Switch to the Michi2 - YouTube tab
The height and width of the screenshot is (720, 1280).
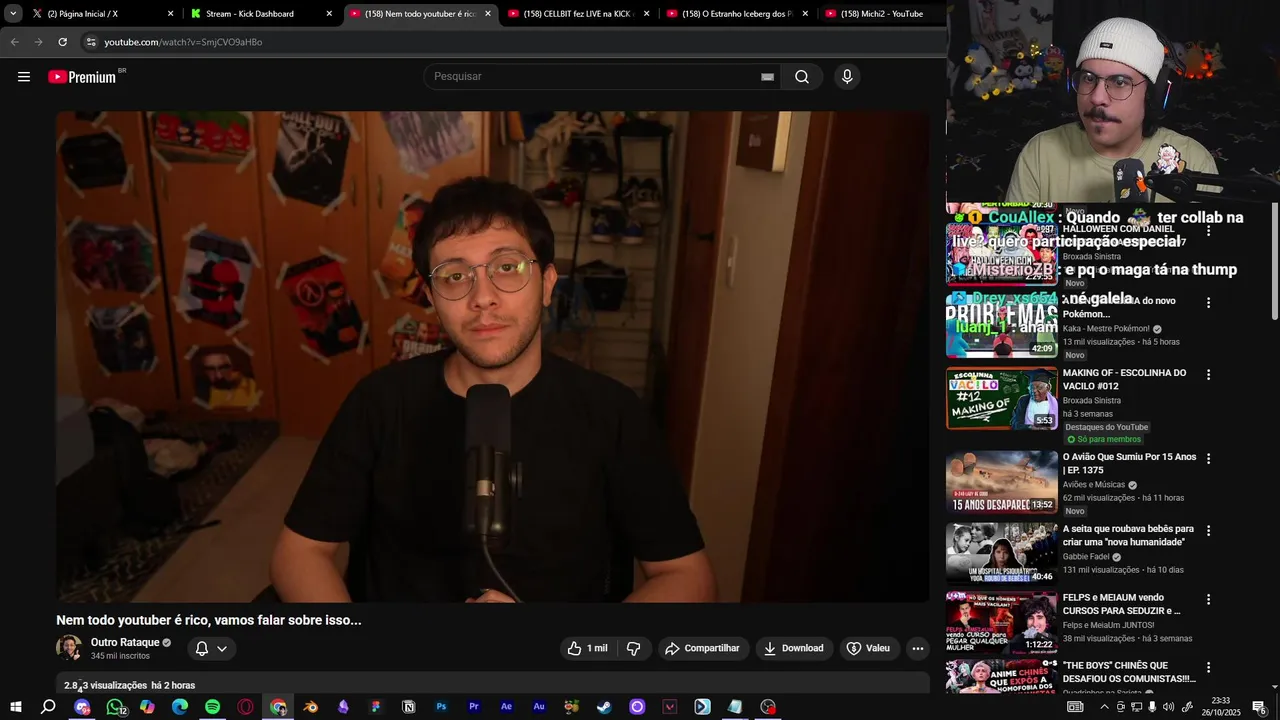click(880, 14)
